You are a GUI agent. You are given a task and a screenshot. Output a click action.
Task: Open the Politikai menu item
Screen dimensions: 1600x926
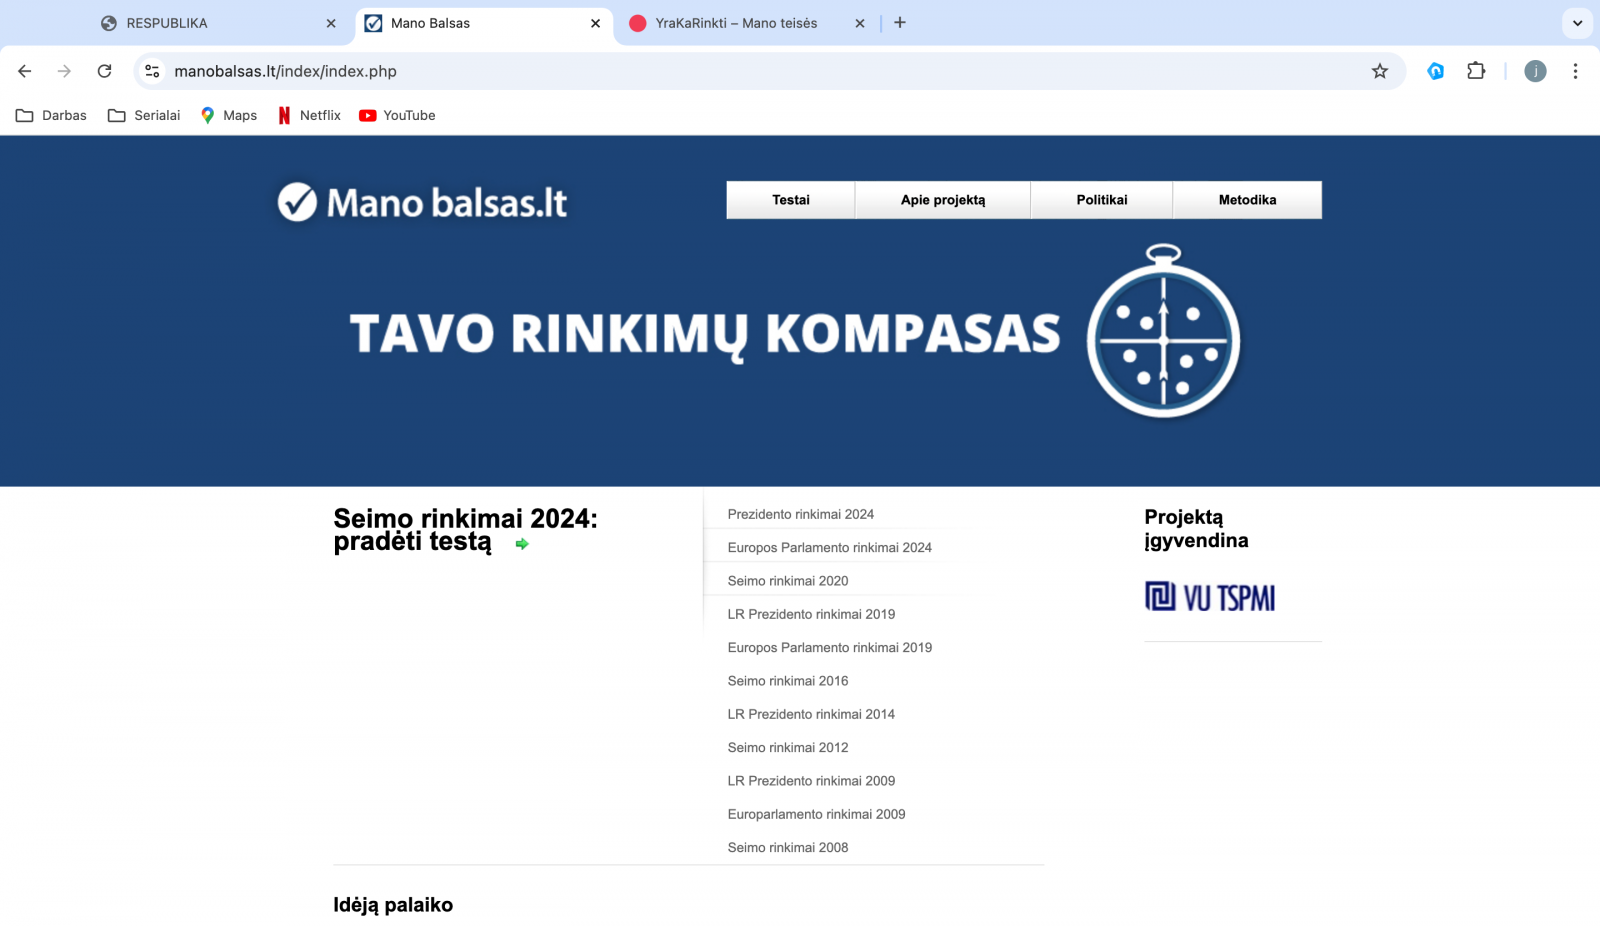pos(1102,200)
